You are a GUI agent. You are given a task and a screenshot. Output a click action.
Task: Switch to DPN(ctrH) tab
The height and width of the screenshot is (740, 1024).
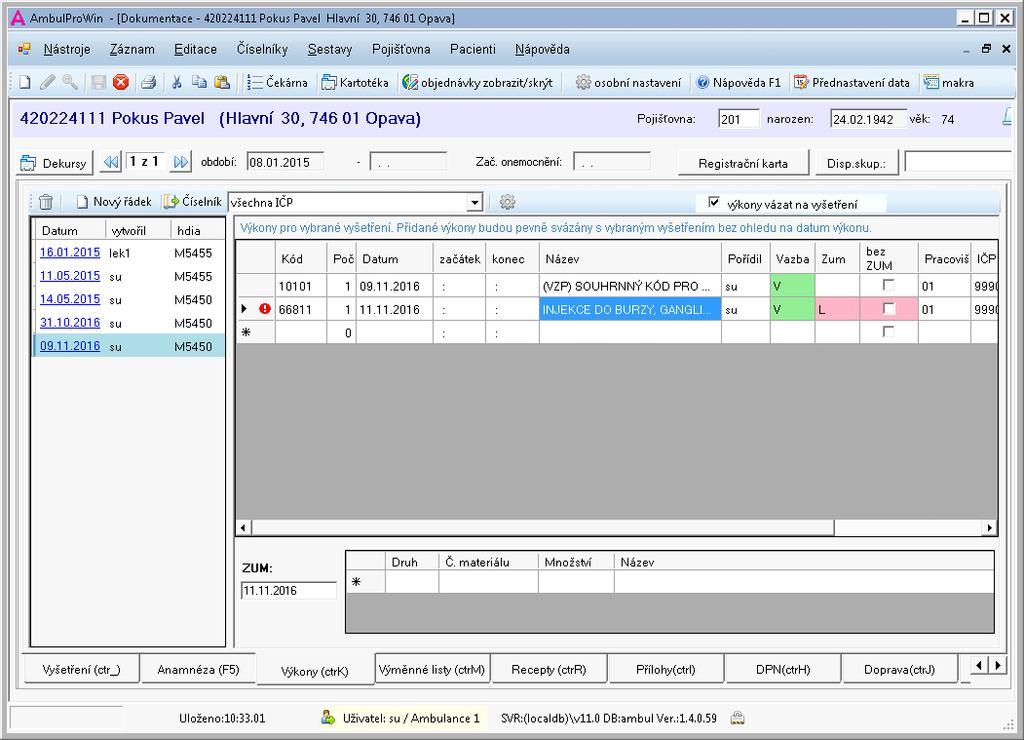tap(783, 669)
